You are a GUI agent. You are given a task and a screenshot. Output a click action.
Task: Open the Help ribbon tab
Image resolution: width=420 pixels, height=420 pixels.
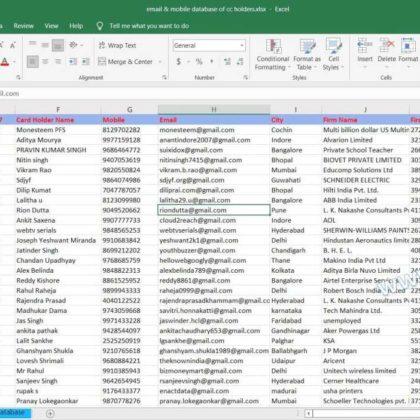click(76, 26)
